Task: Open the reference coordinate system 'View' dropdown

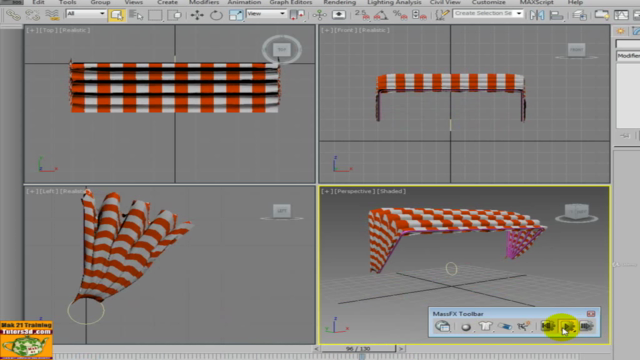Action: (x=266, y=13)
